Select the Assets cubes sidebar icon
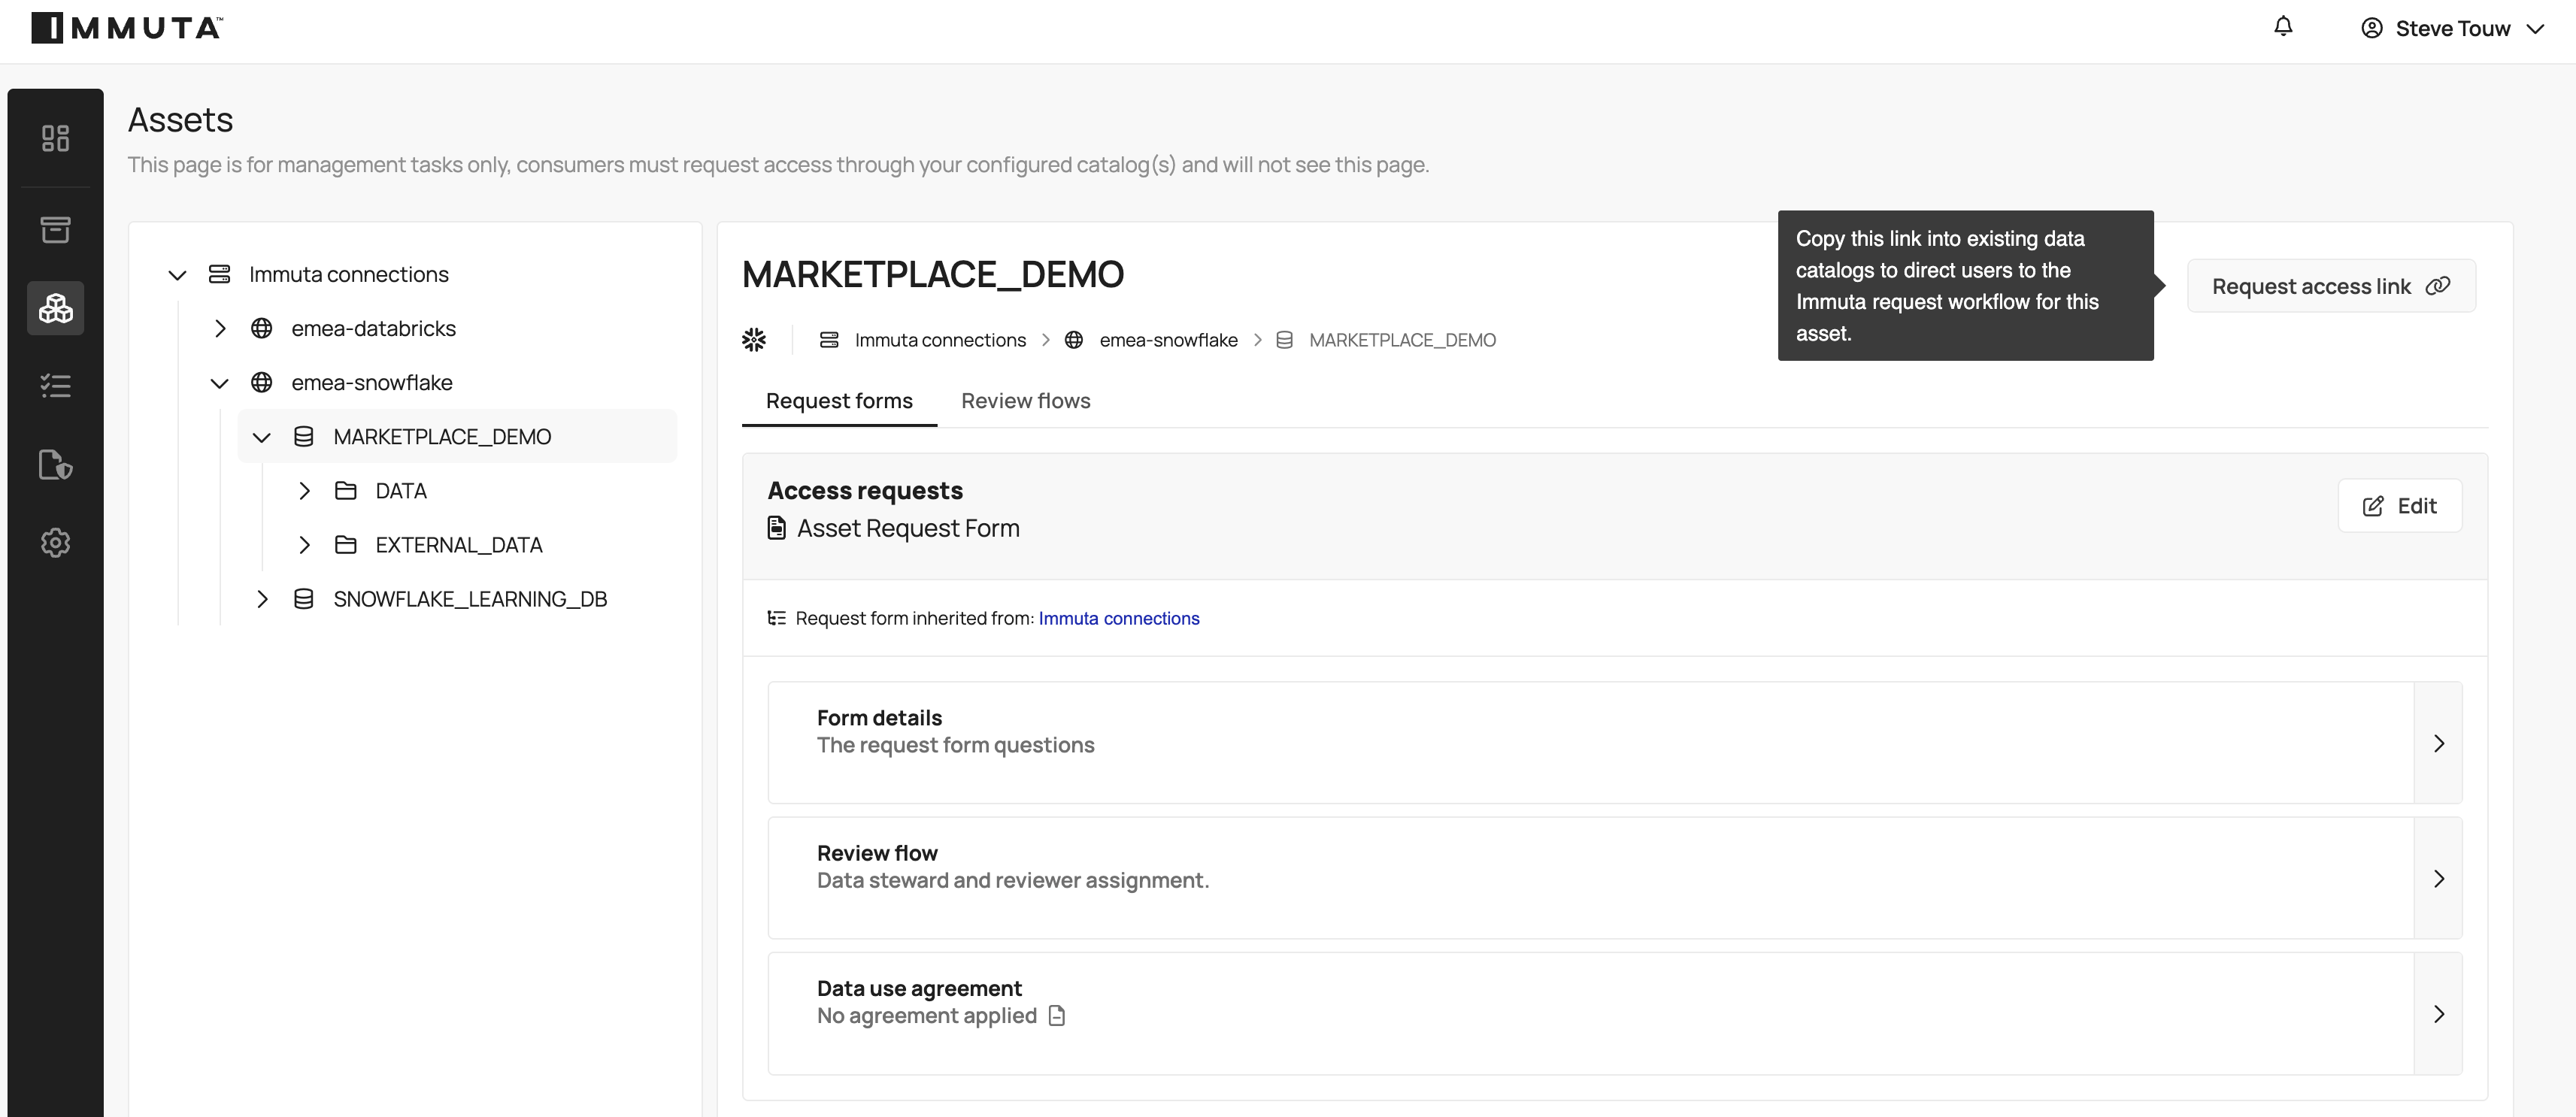 point(55,308)
